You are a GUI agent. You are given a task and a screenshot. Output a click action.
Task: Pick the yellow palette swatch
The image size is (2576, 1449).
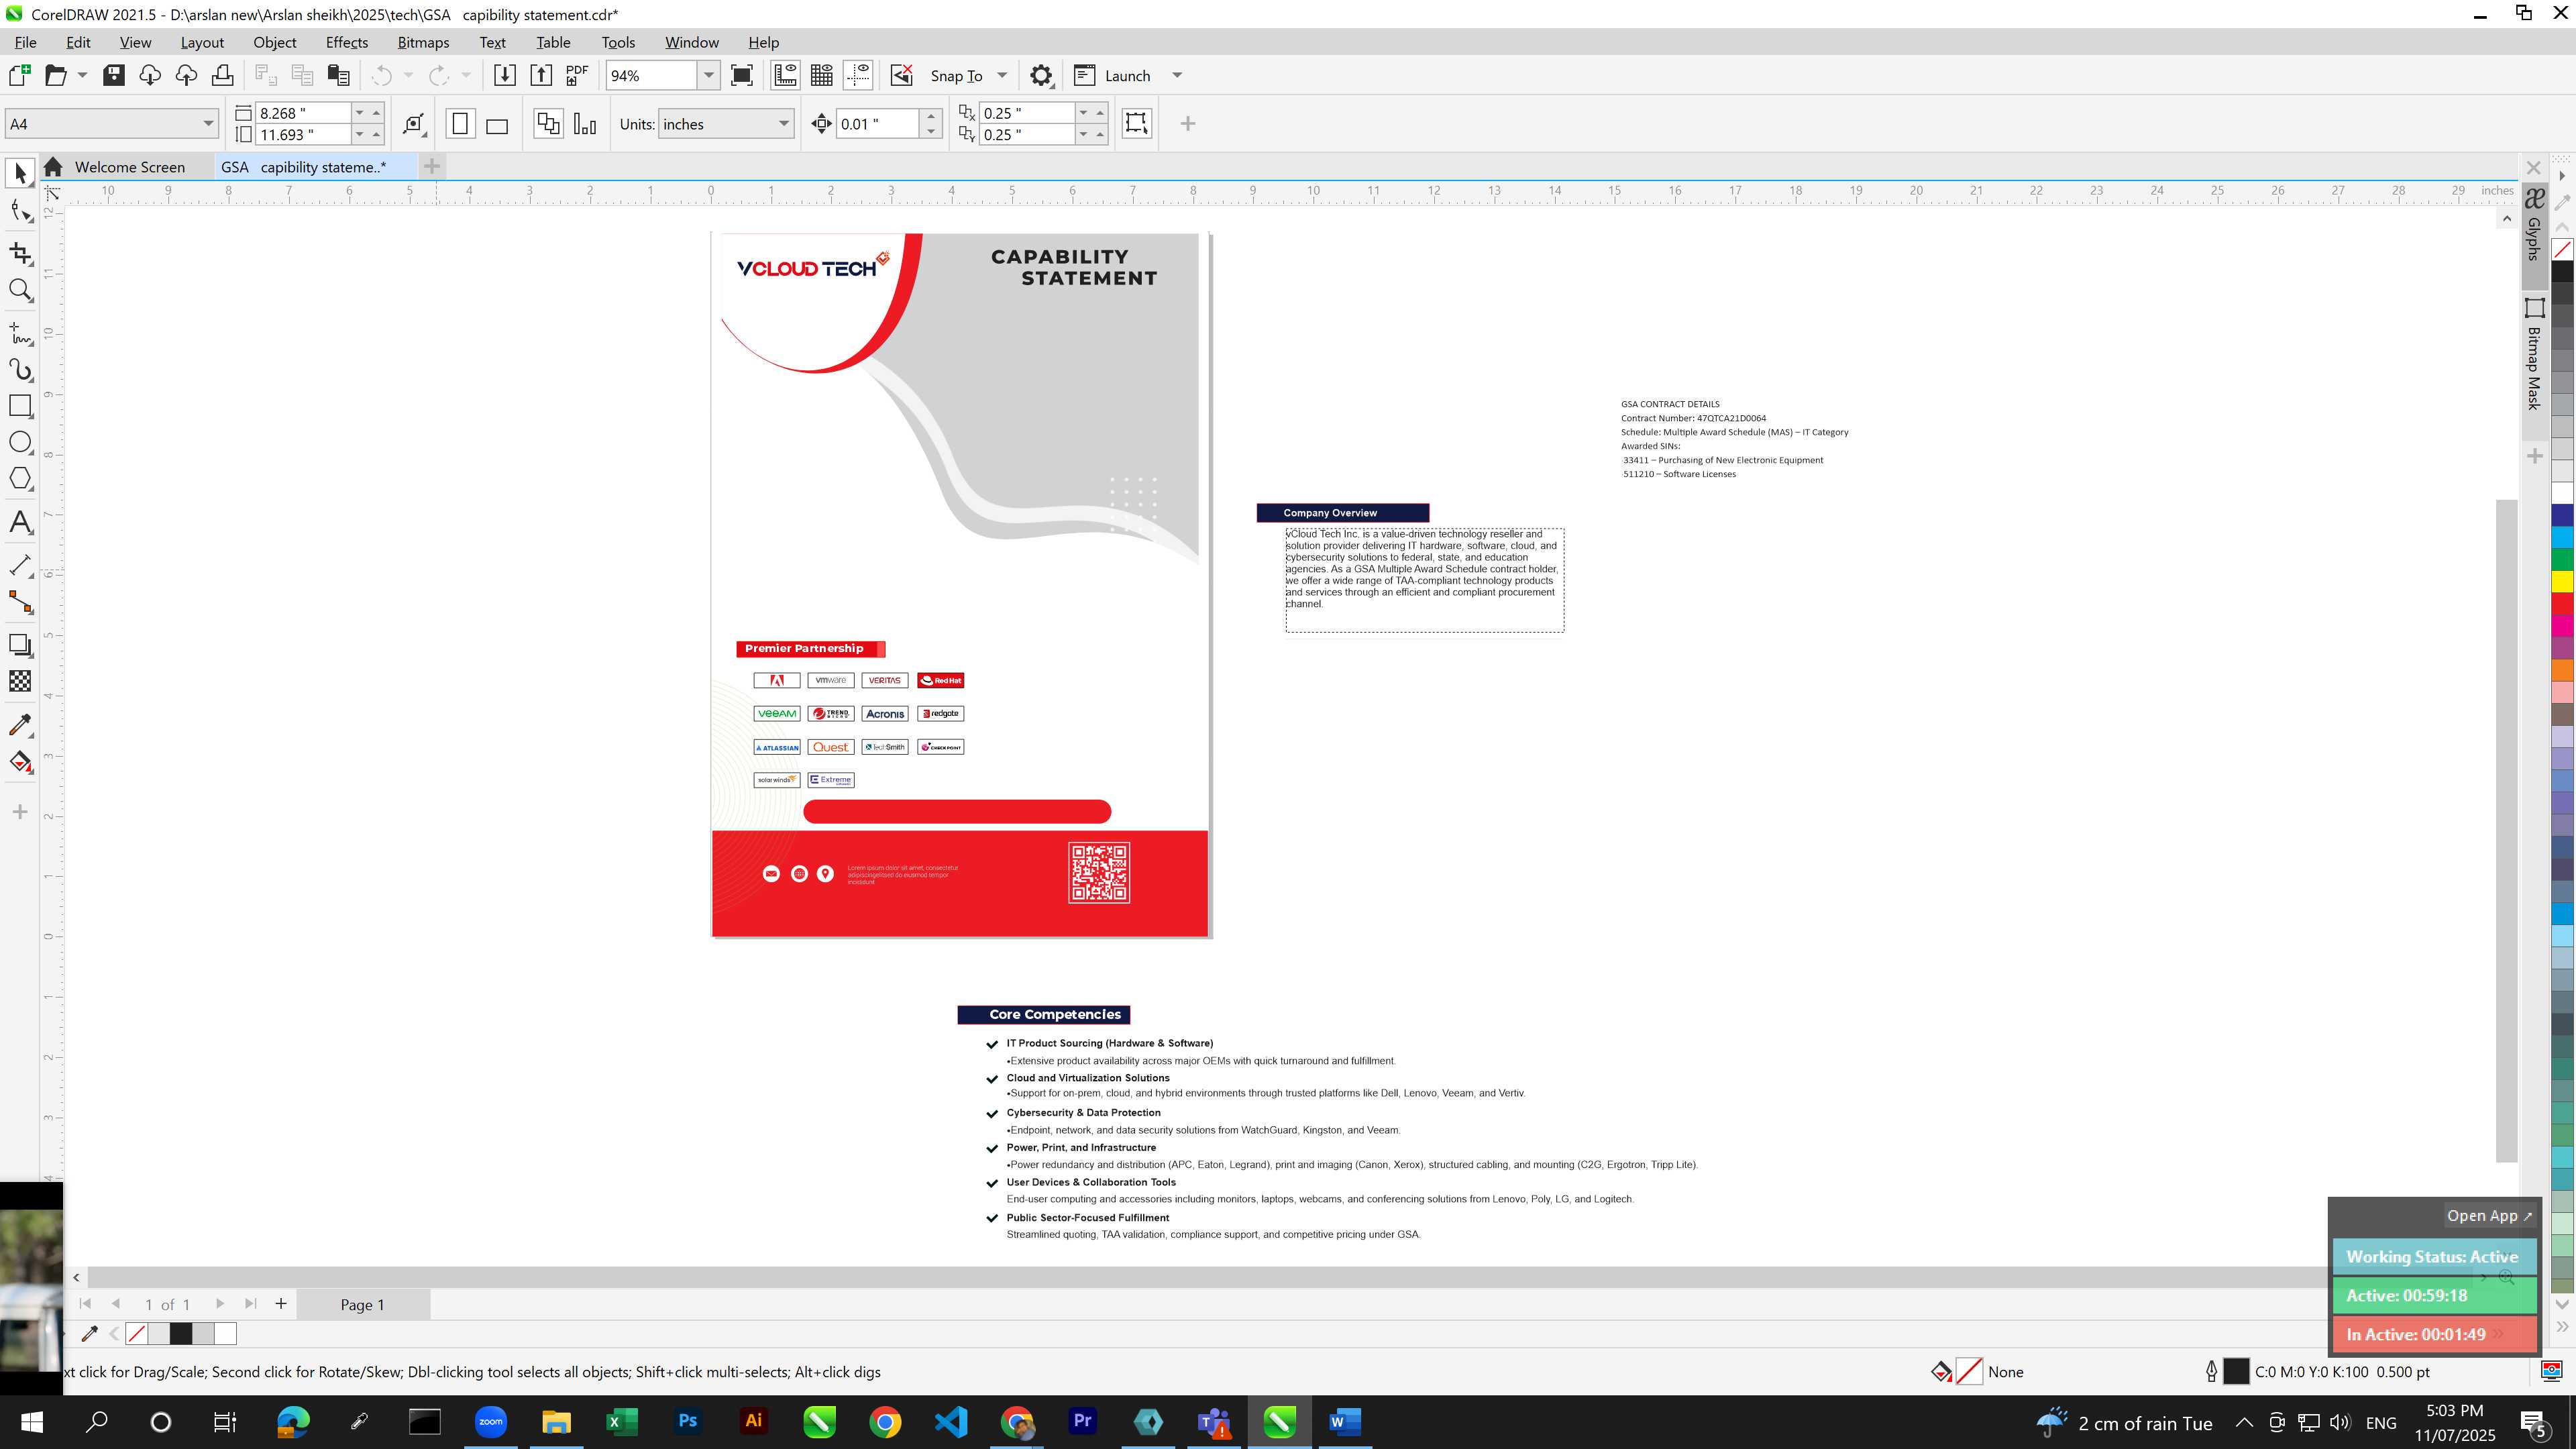(x=2563, y=581)
